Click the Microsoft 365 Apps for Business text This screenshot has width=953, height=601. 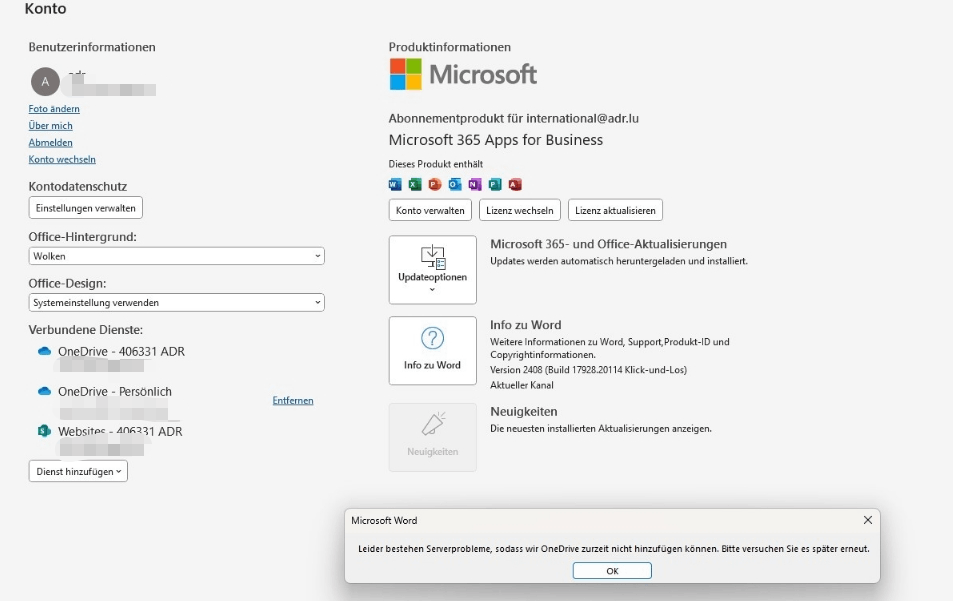(x=496, y=140)
